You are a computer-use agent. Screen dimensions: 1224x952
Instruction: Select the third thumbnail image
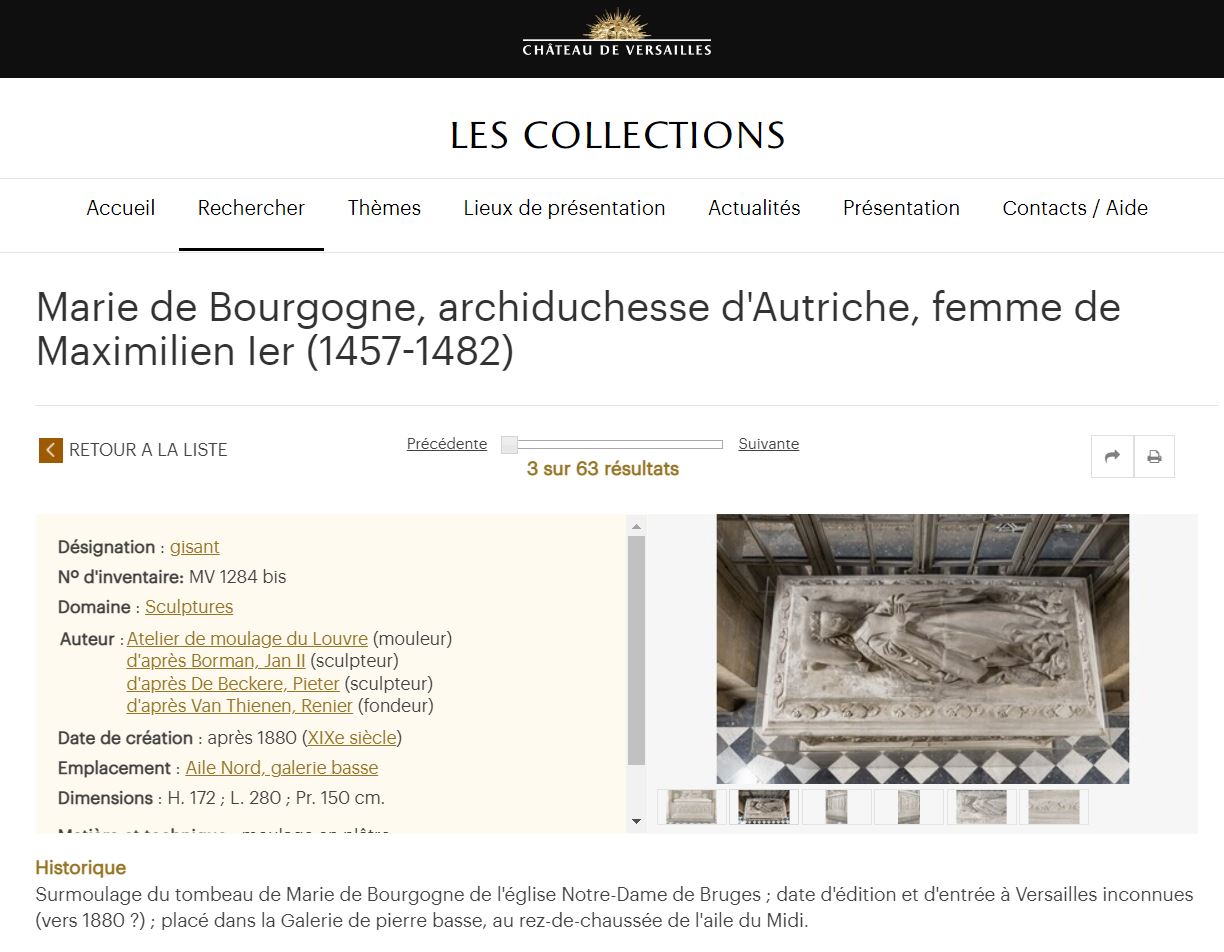[x=836, y=807]
